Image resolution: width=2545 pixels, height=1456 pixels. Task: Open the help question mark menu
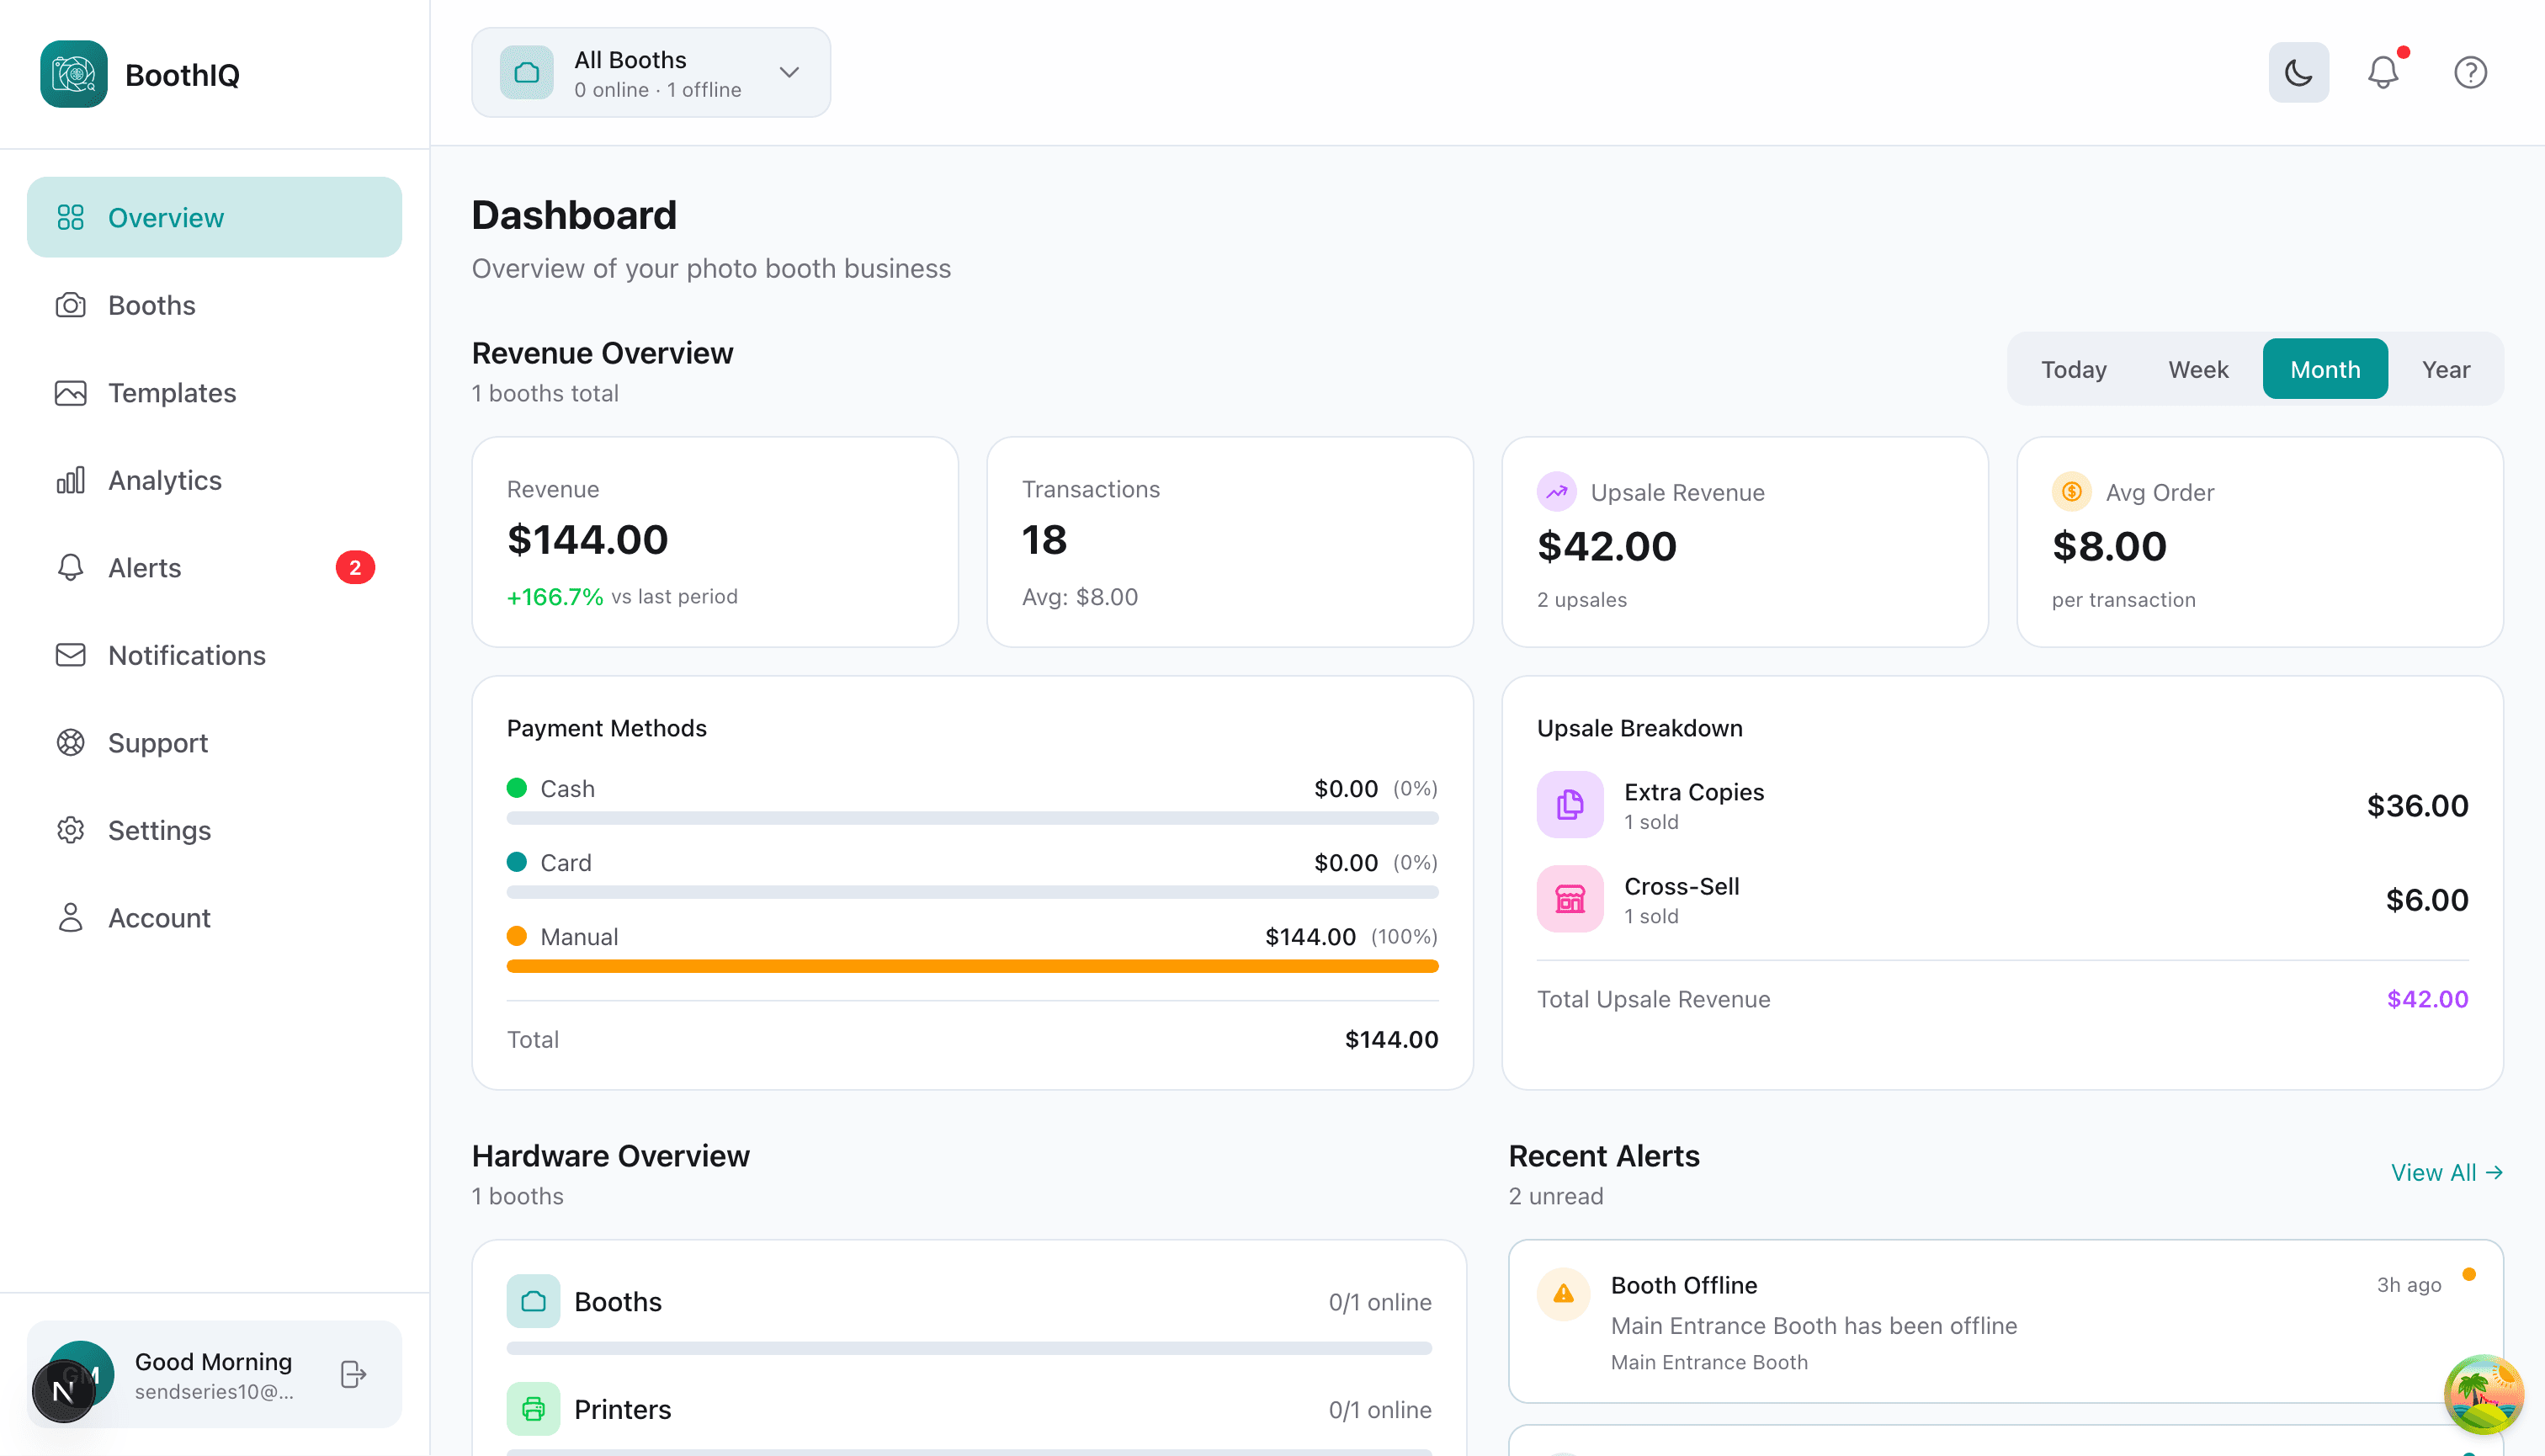coord(2469,71)
